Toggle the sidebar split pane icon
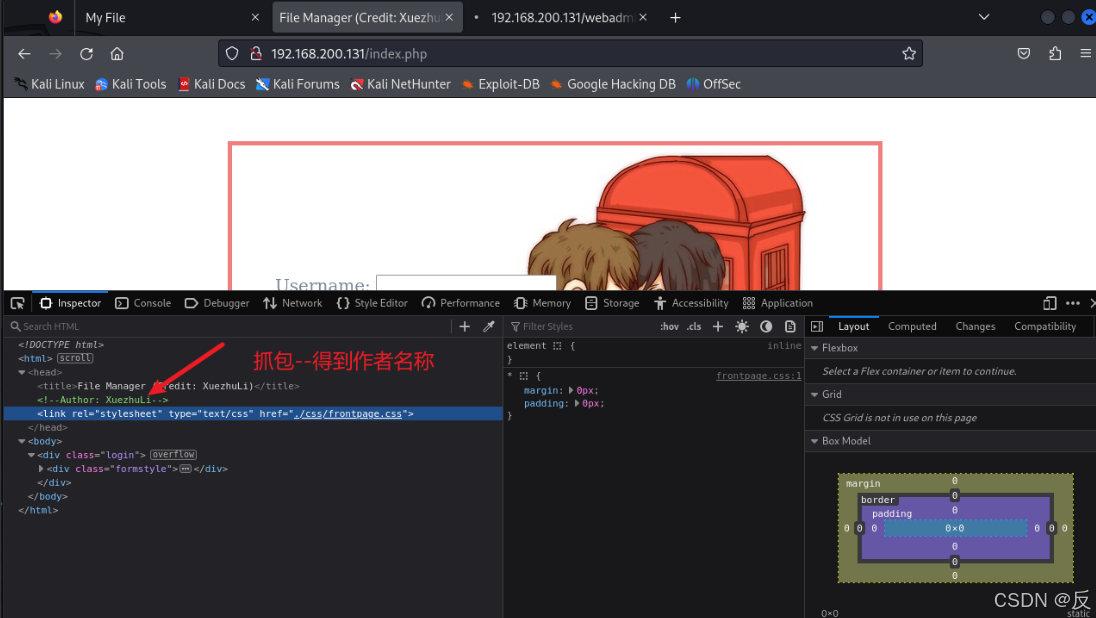Screen dimensions: 1096x618 [x=816, y=326]
